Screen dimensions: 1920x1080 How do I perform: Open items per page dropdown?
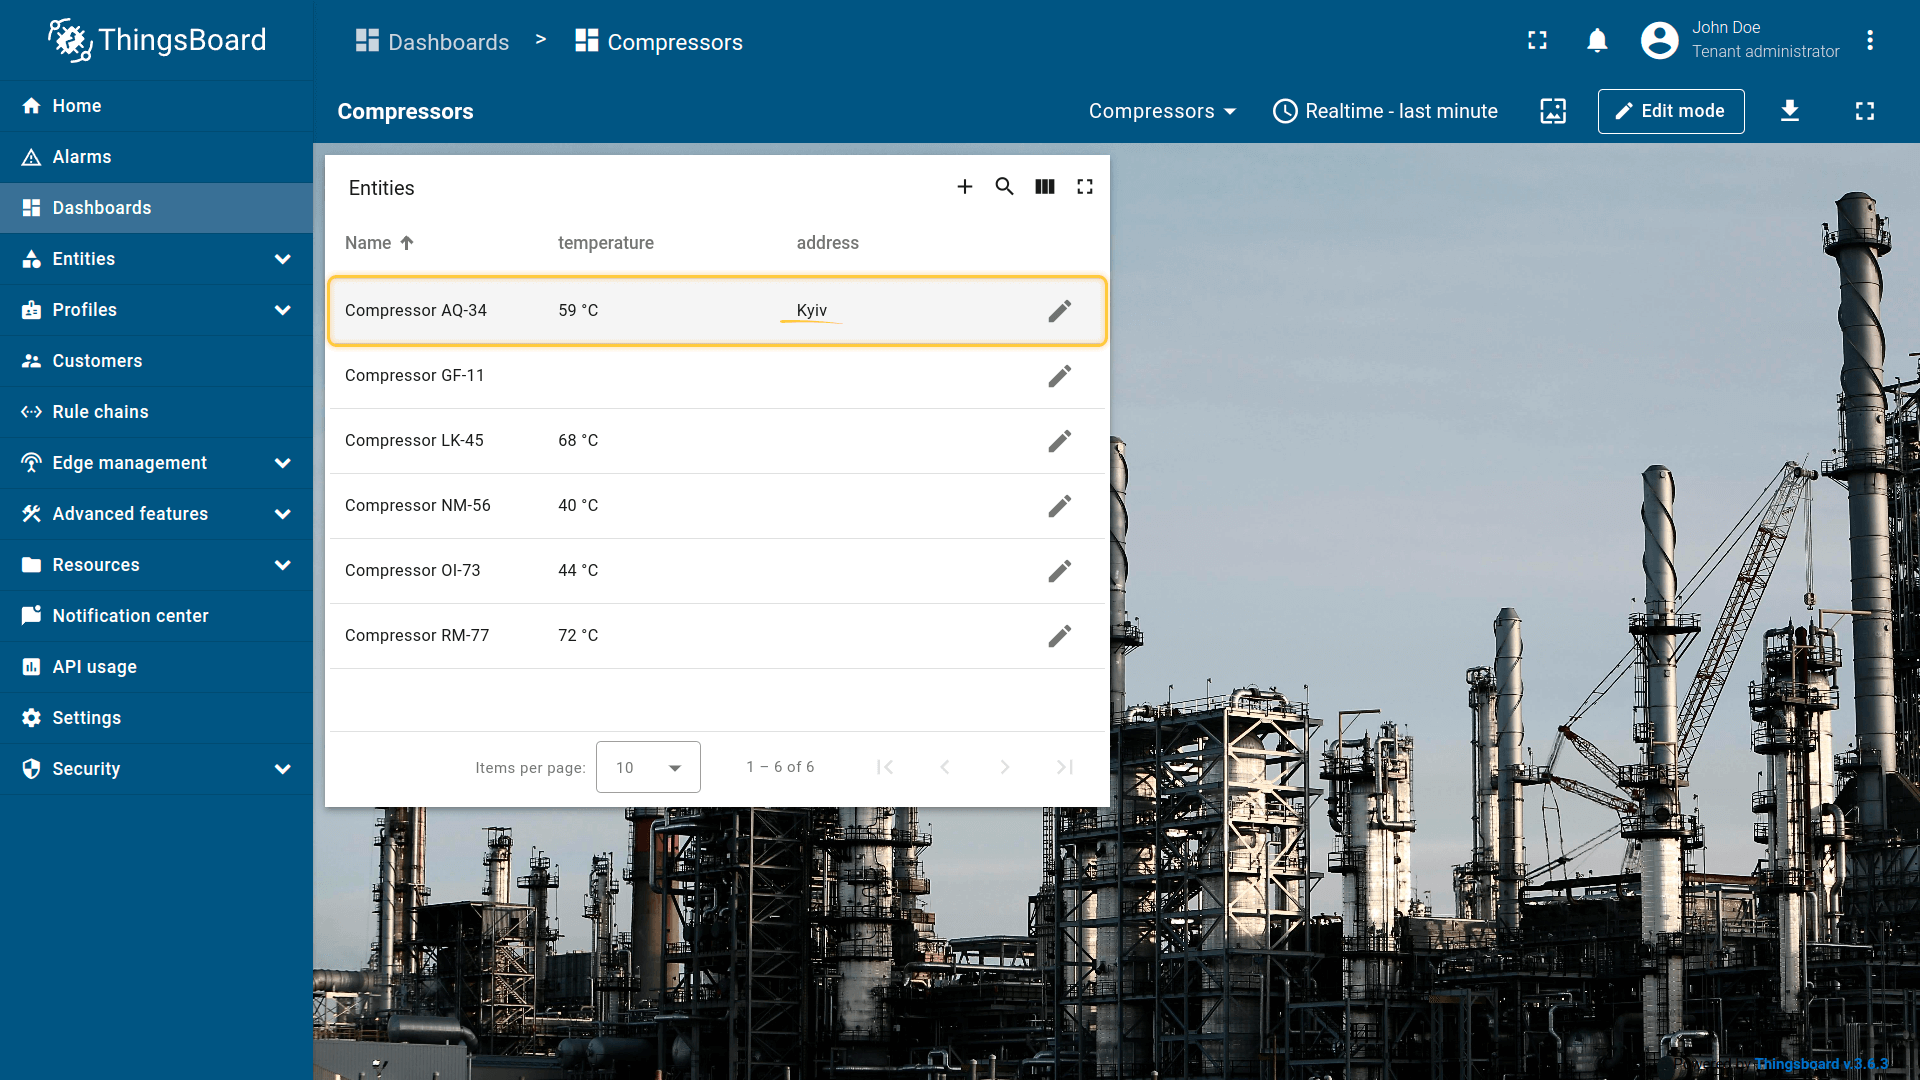coord(648,767)
